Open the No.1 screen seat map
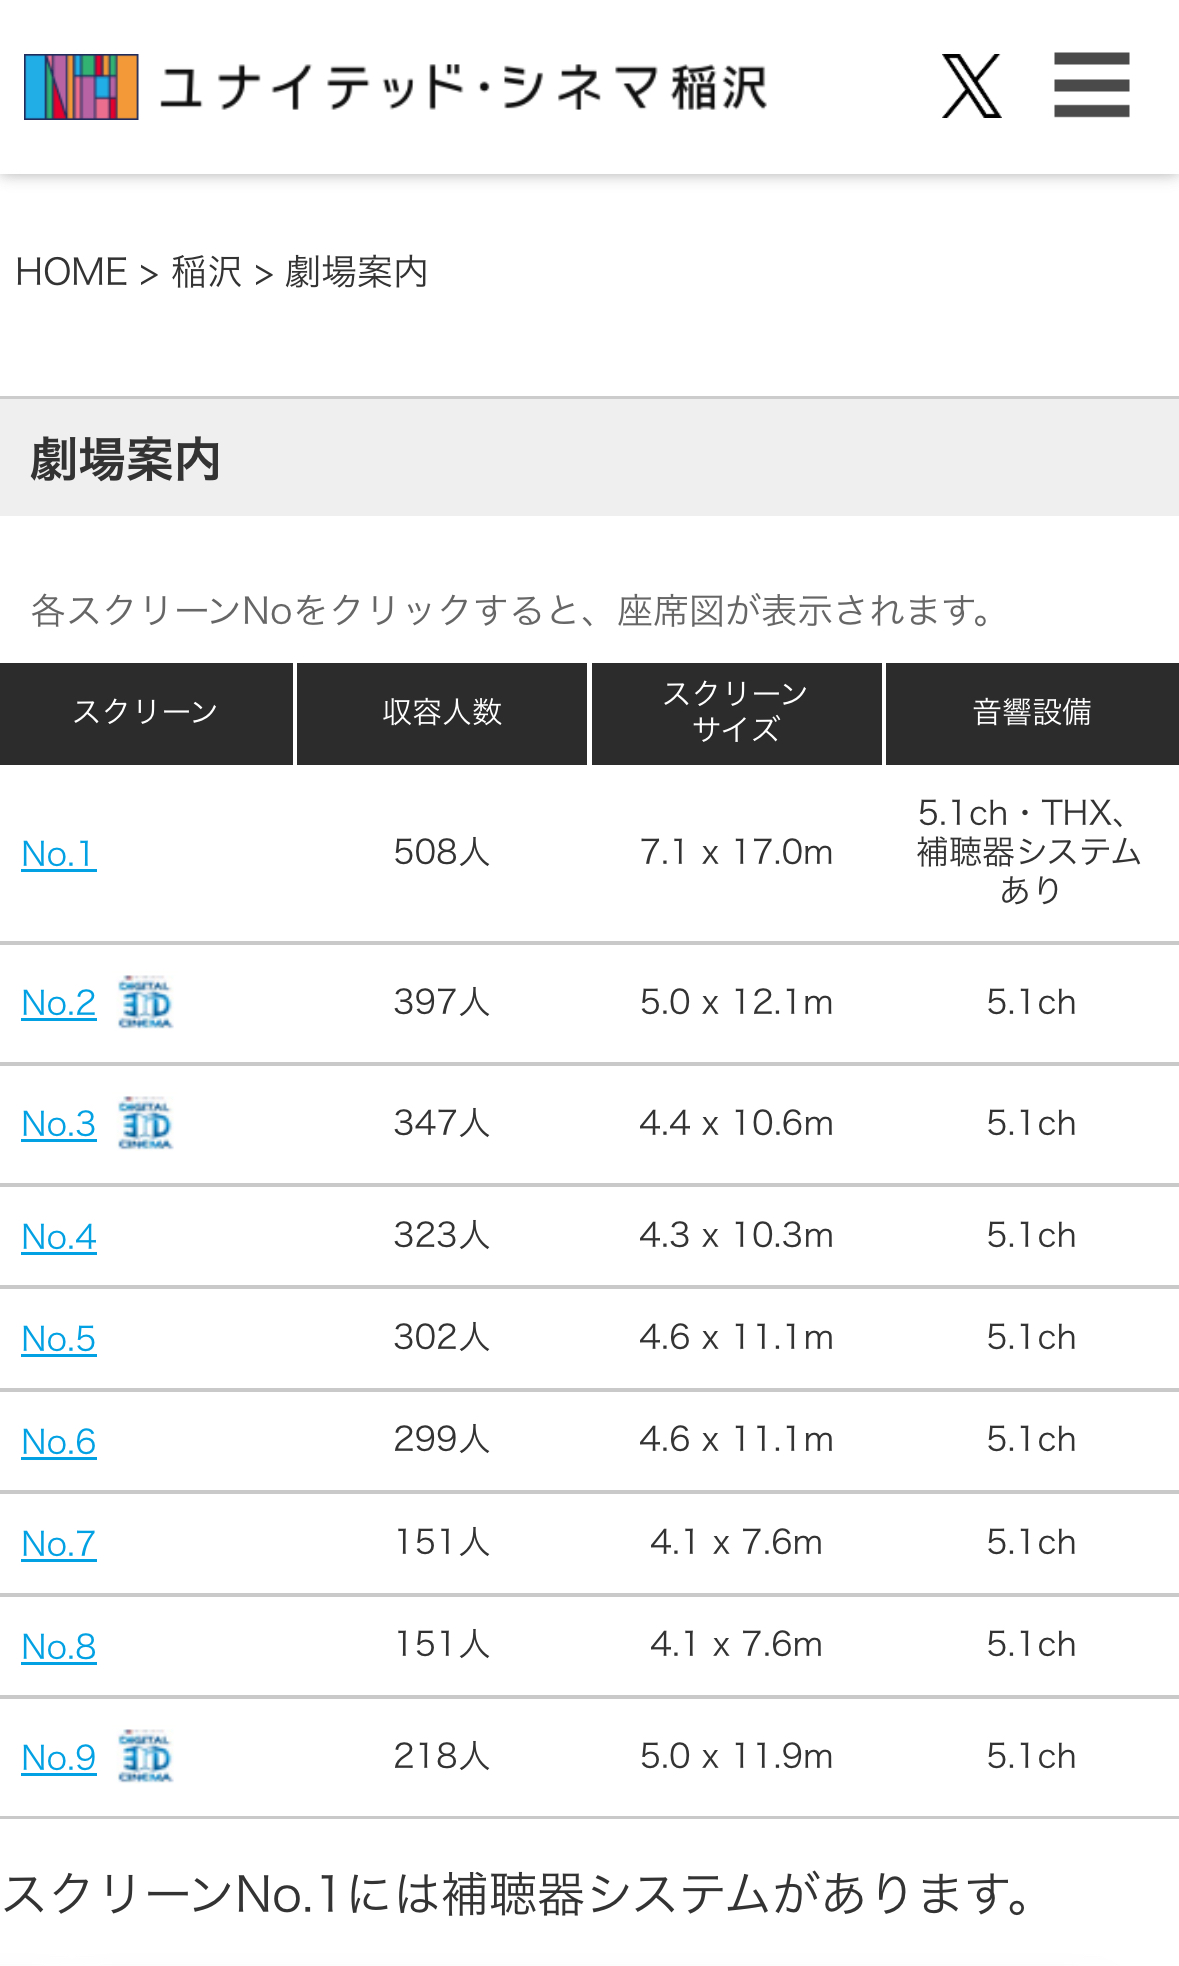Viewport: 1179px width, 1966px height. 59,853
